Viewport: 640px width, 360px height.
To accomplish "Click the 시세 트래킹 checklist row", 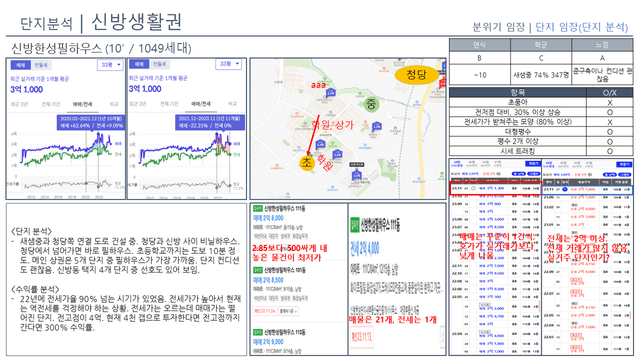I will pos(541,151).
